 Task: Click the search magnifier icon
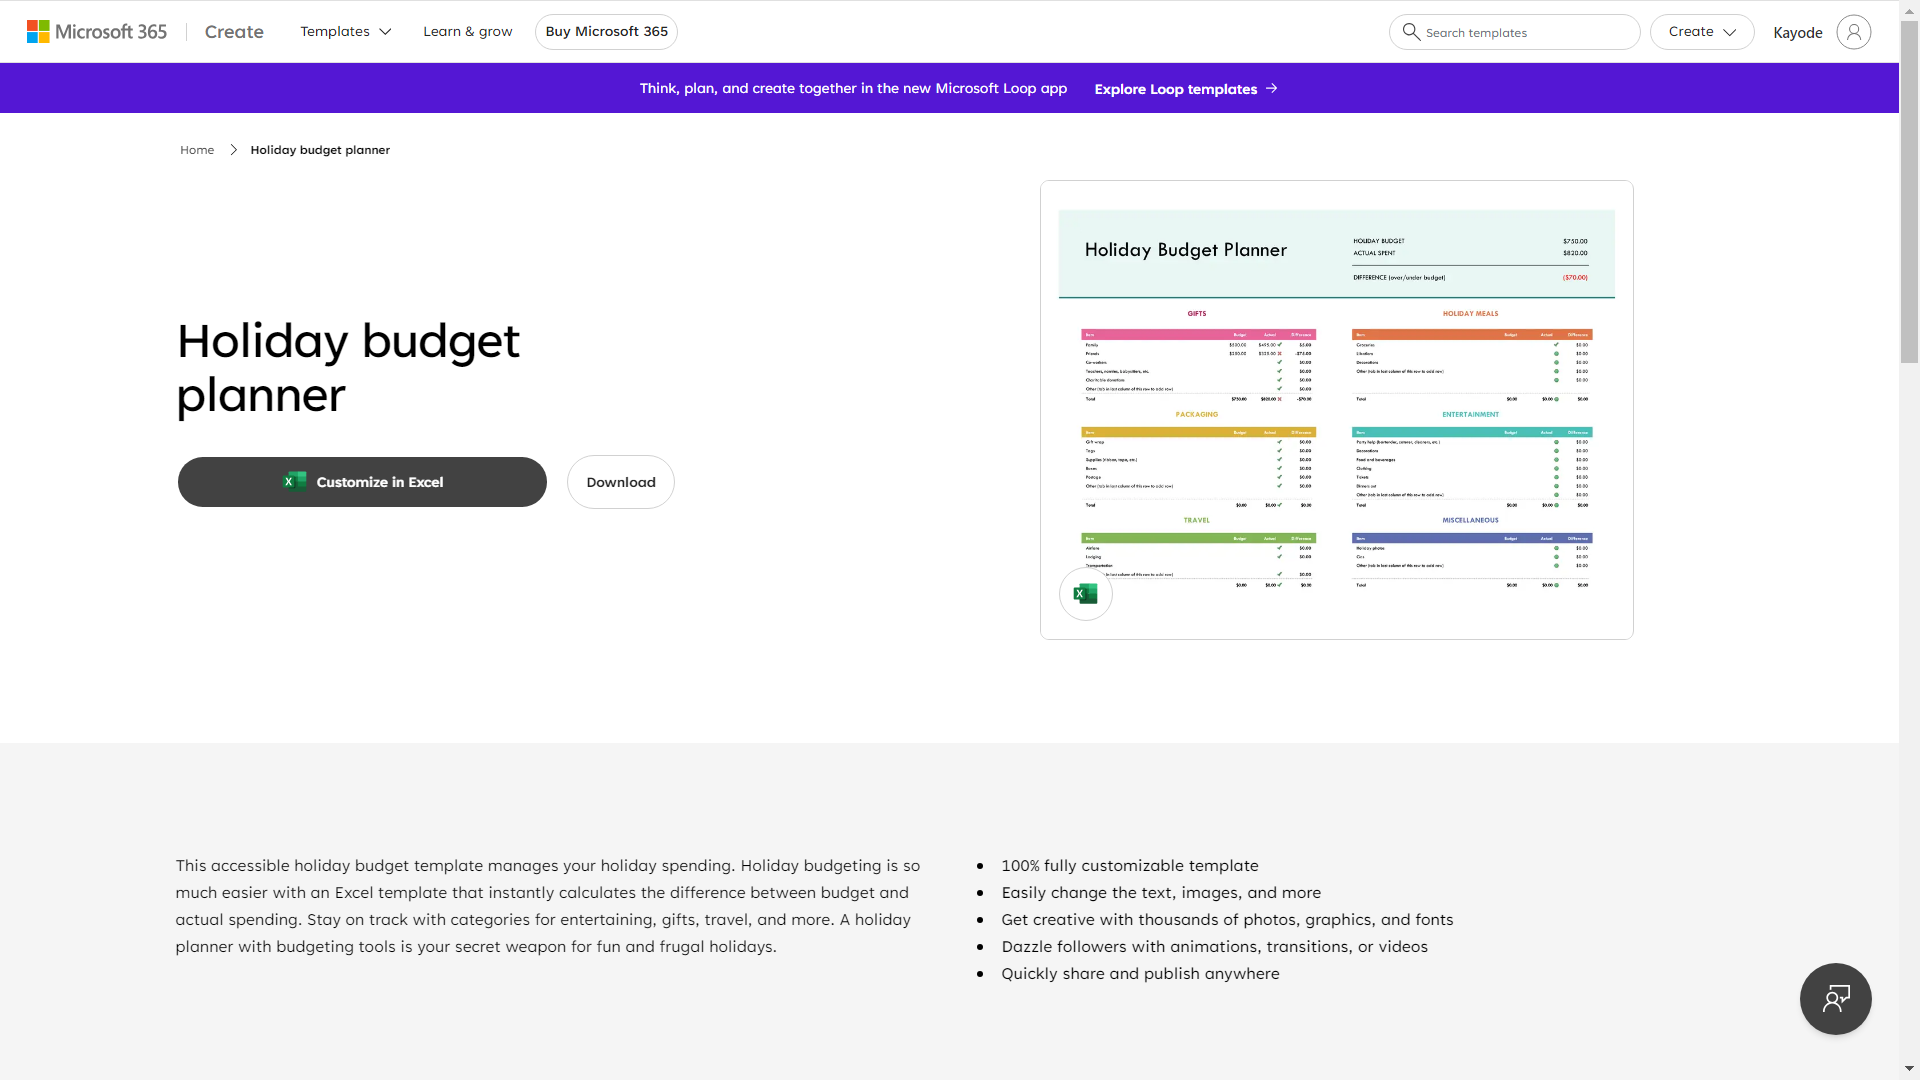coord(1411,32)
